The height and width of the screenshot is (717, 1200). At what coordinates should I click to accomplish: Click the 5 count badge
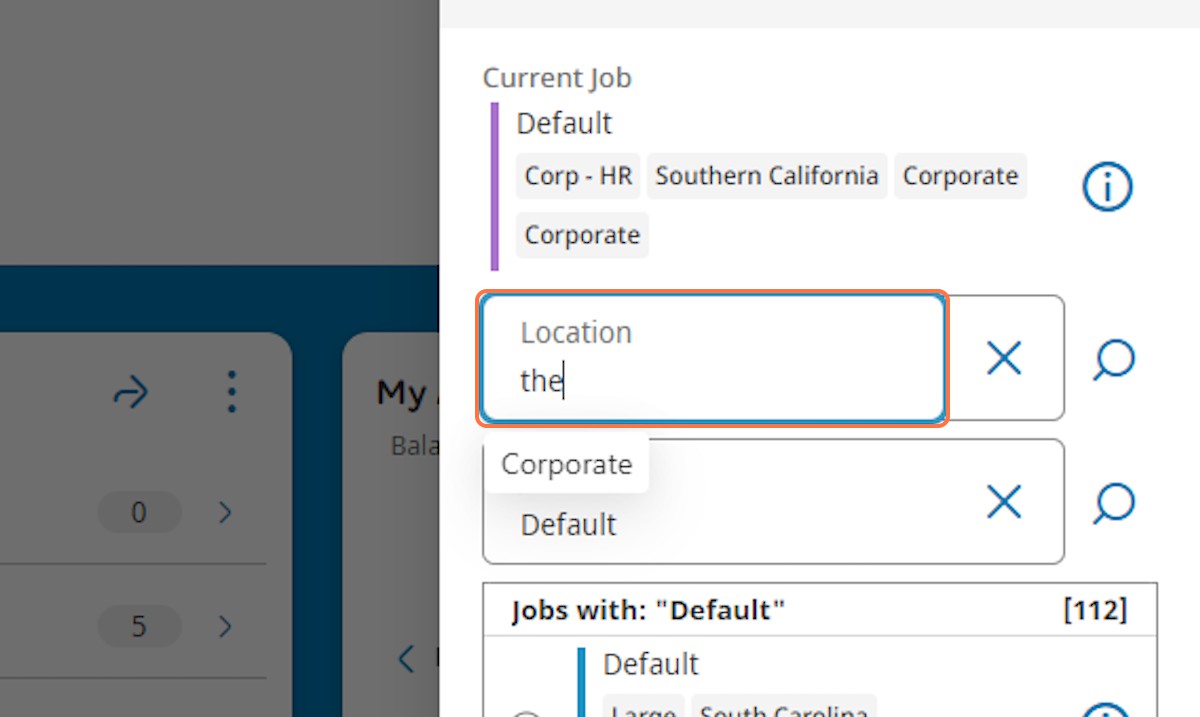tap(139, 627)
